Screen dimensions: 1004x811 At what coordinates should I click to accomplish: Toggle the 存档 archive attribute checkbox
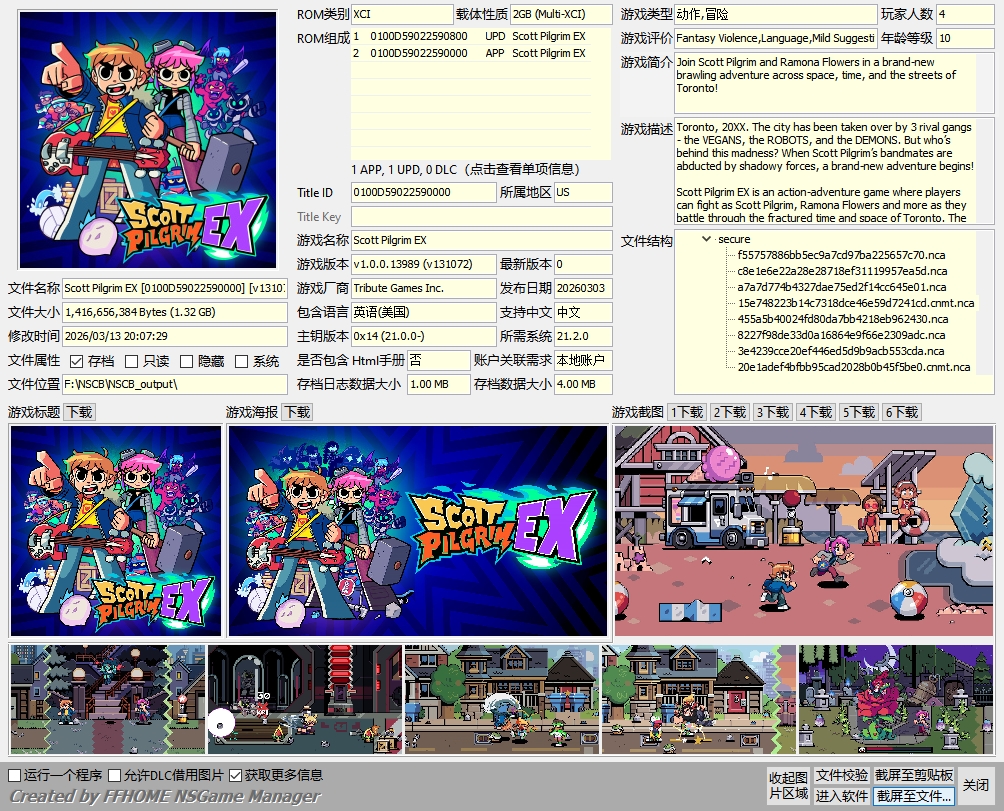click(x=77, y=361)
